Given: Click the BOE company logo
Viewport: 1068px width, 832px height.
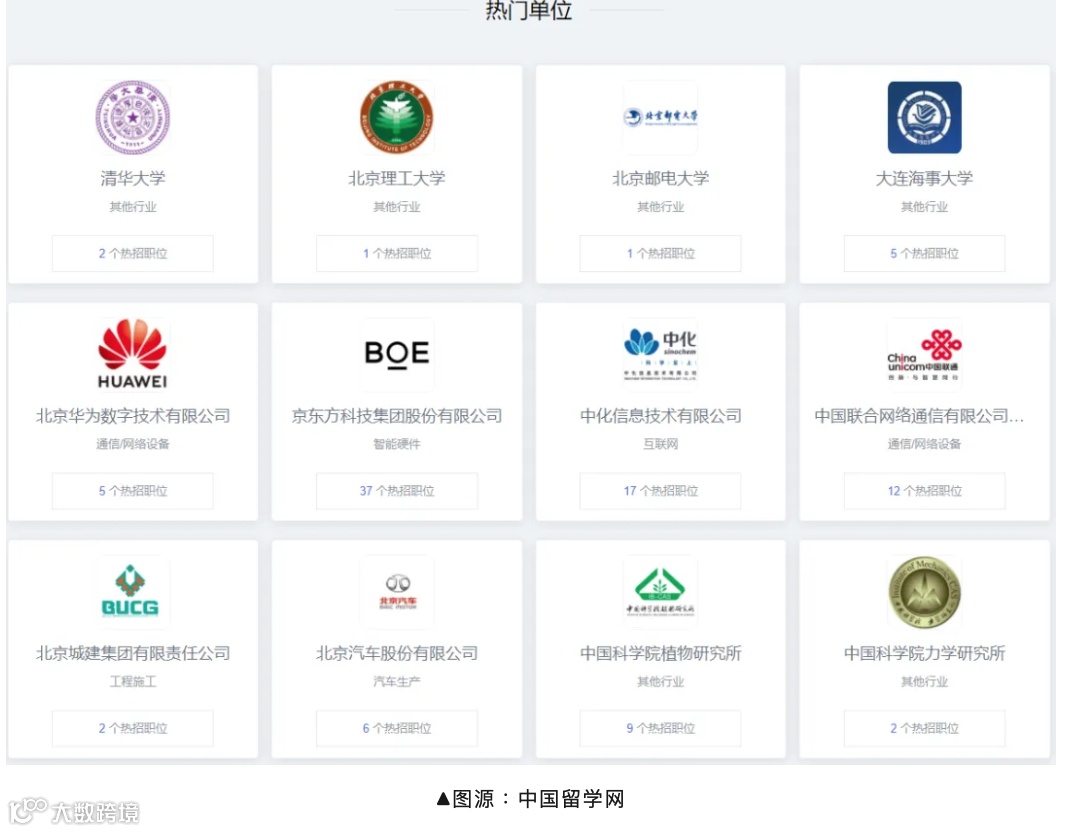Looking at the screenshot, I should coord(396,354).
